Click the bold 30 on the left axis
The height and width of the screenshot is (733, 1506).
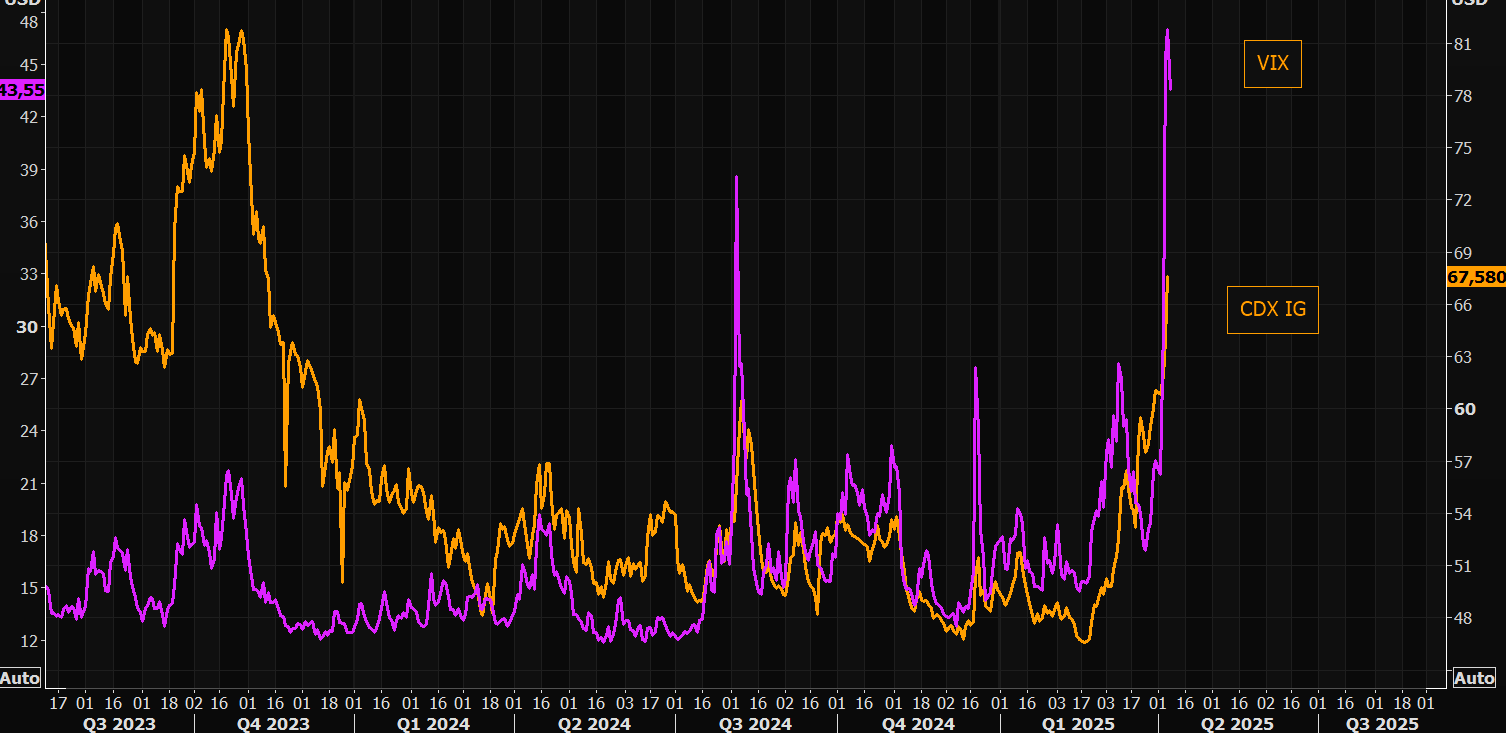27,326
